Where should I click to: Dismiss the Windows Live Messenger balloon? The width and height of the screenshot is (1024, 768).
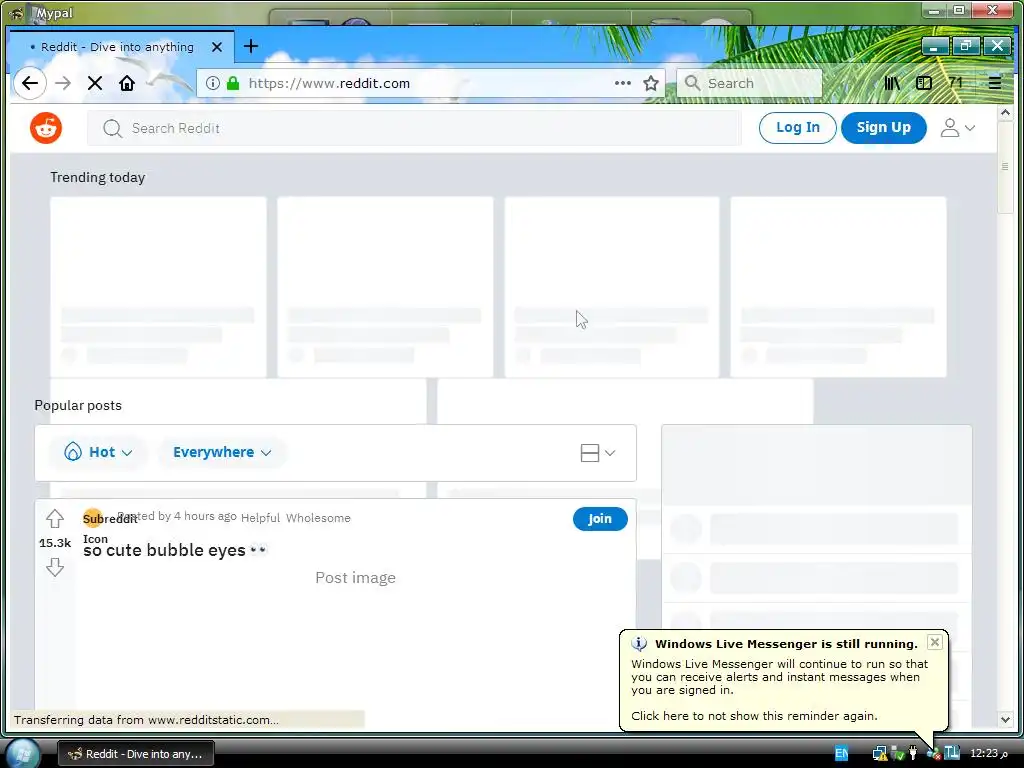coord(935,642)
